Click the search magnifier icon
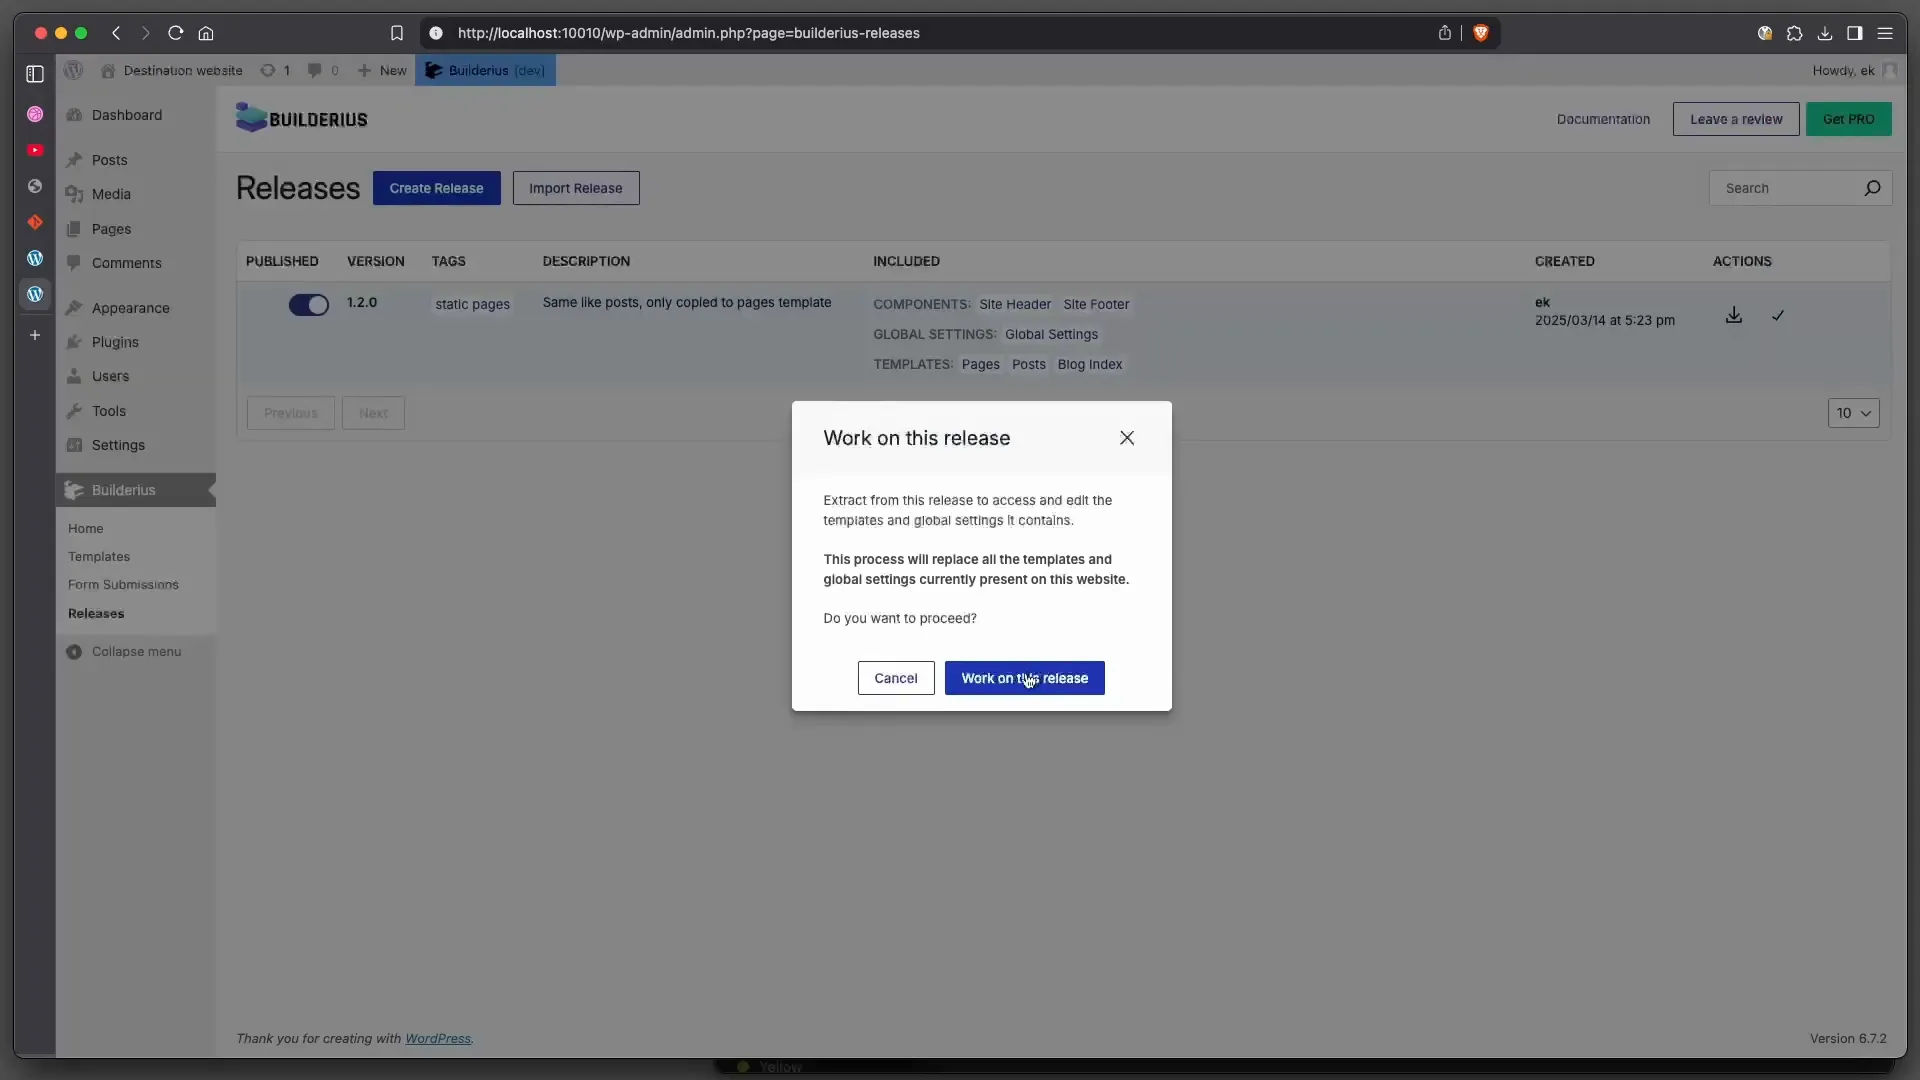The width and height of the screenshot is (1920, 1080). click(x=1872, y=188)
